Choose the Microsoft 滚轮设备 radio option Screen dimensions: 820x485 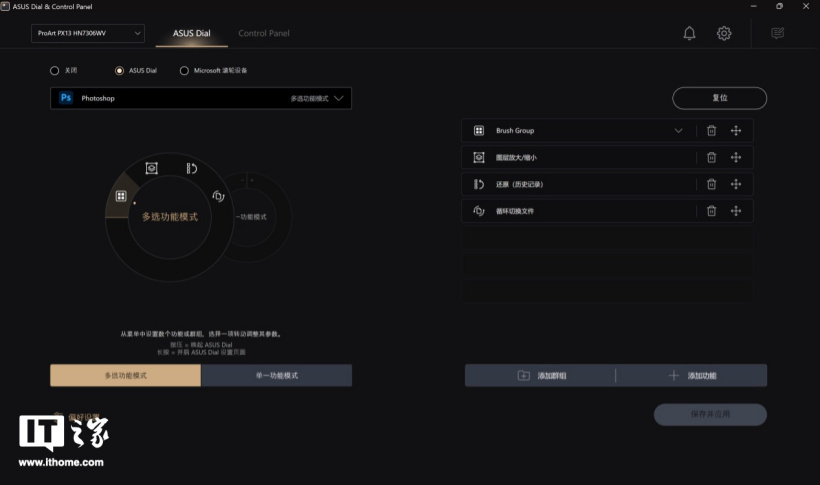184,71
